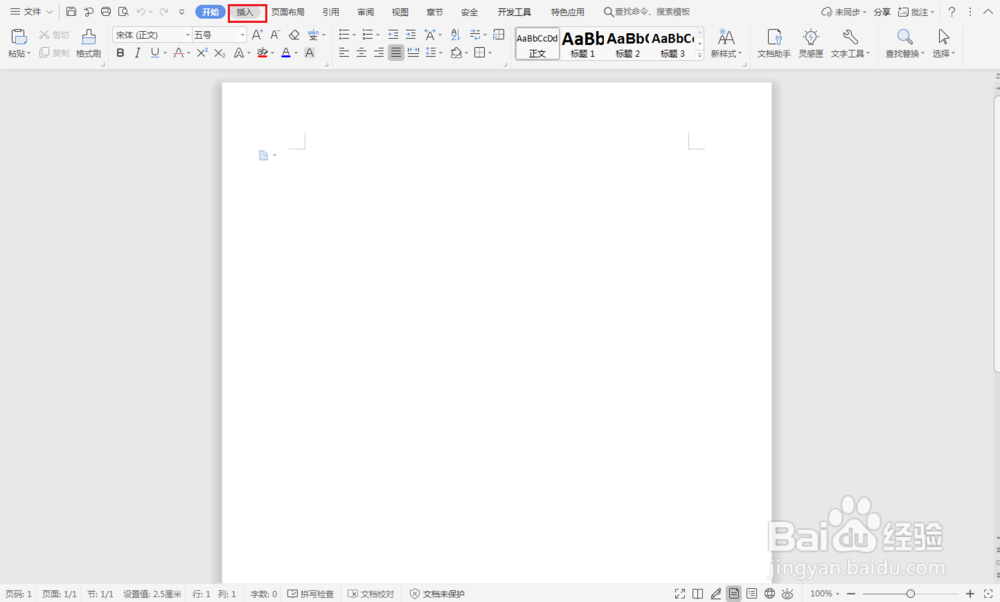1000x602 pixels.
Task: Click the Distributed alignment icon
Action: click(x=413, y=53)
